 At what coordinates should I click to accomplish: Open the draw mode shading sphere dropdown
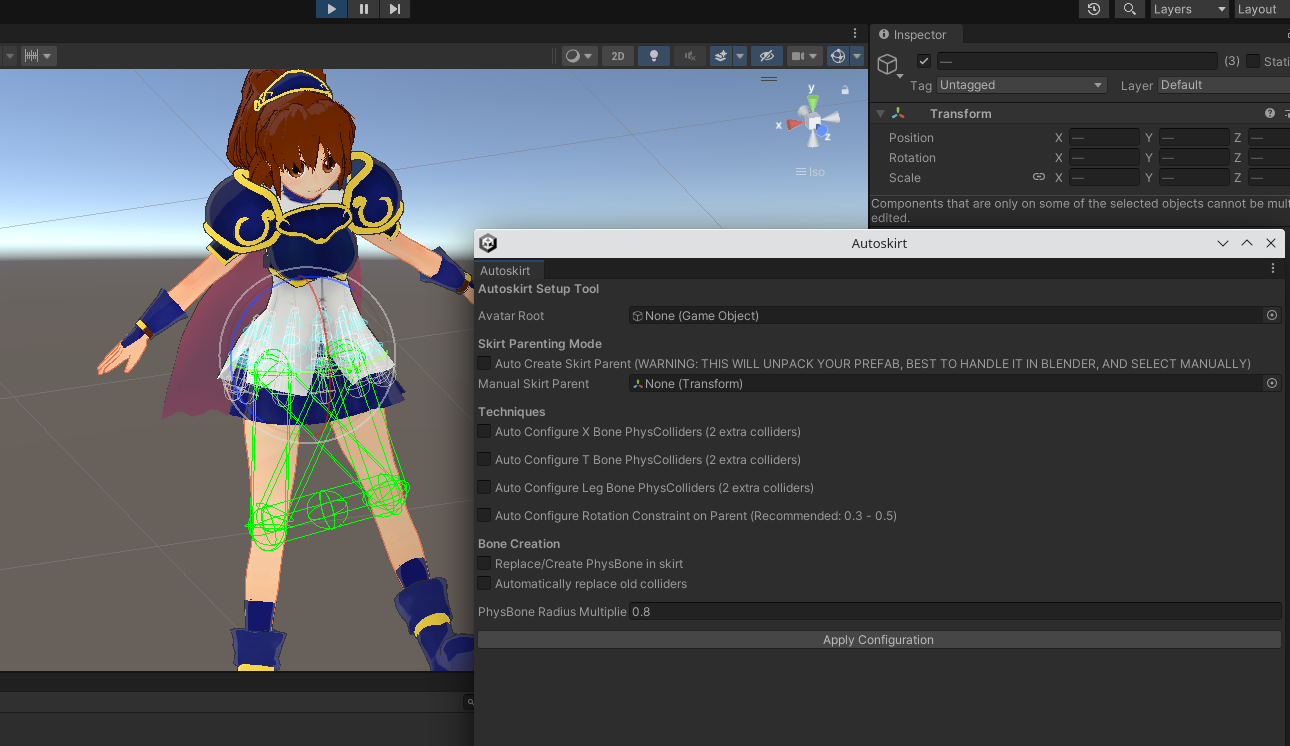pyautogui.click(x=579, y=56)
